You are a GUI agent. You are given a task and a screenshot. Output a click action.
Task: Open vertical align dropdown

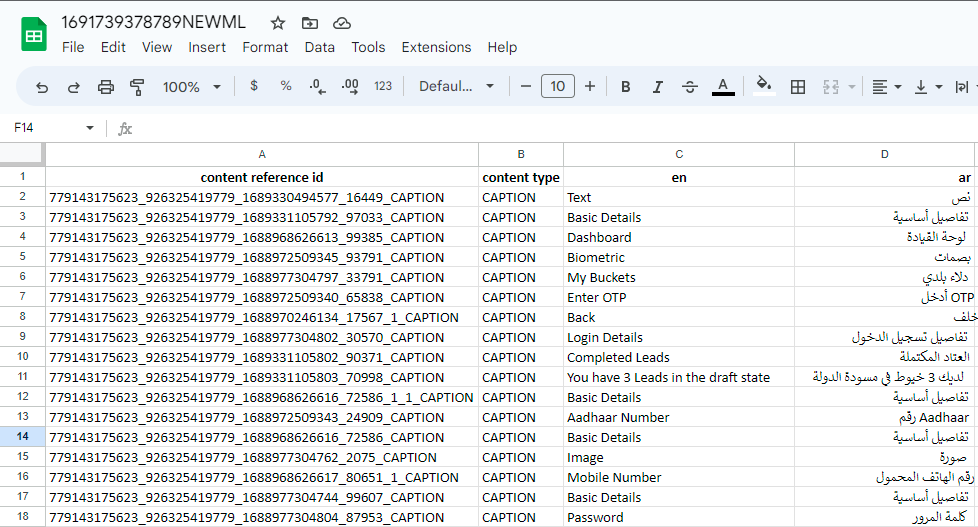coord(927,87)
